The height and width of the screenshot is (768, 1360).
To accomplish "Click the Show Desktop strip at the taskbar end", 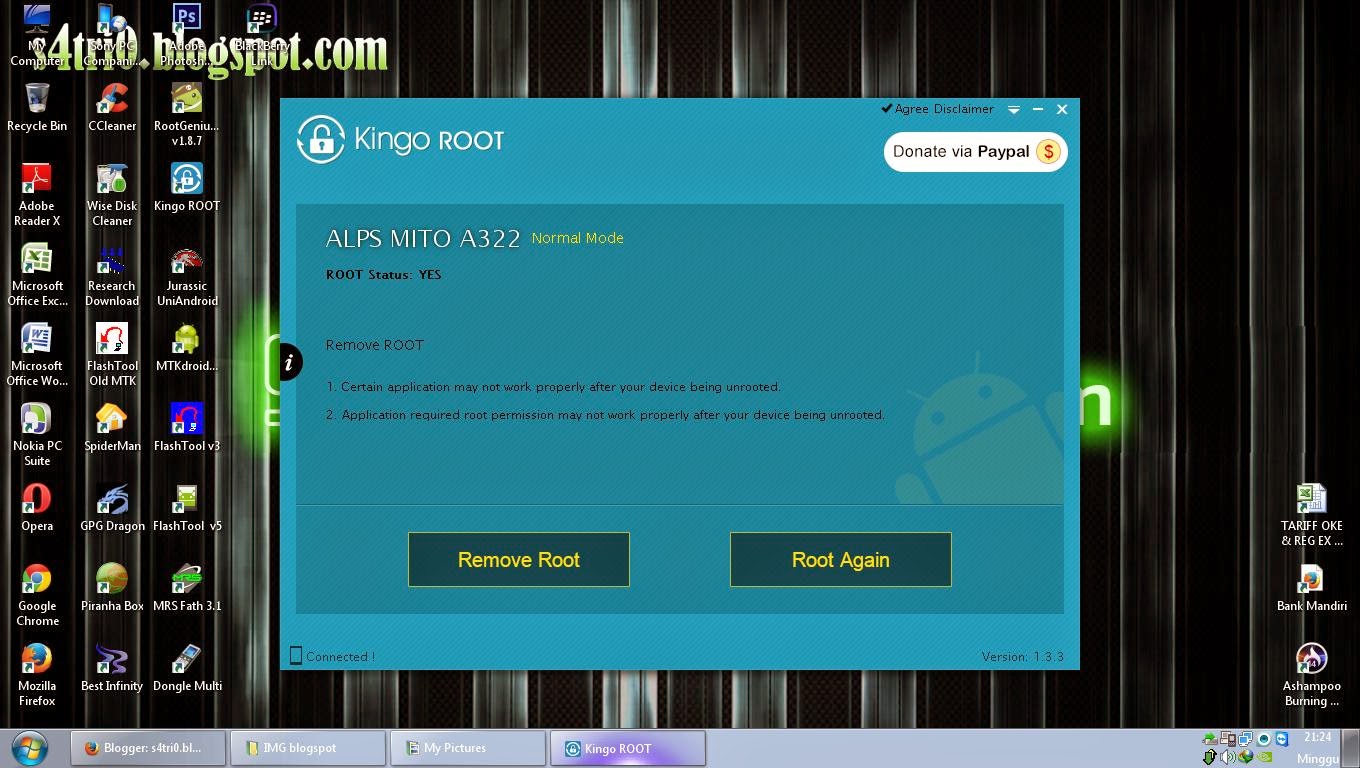I will [x=1352, y=748].
